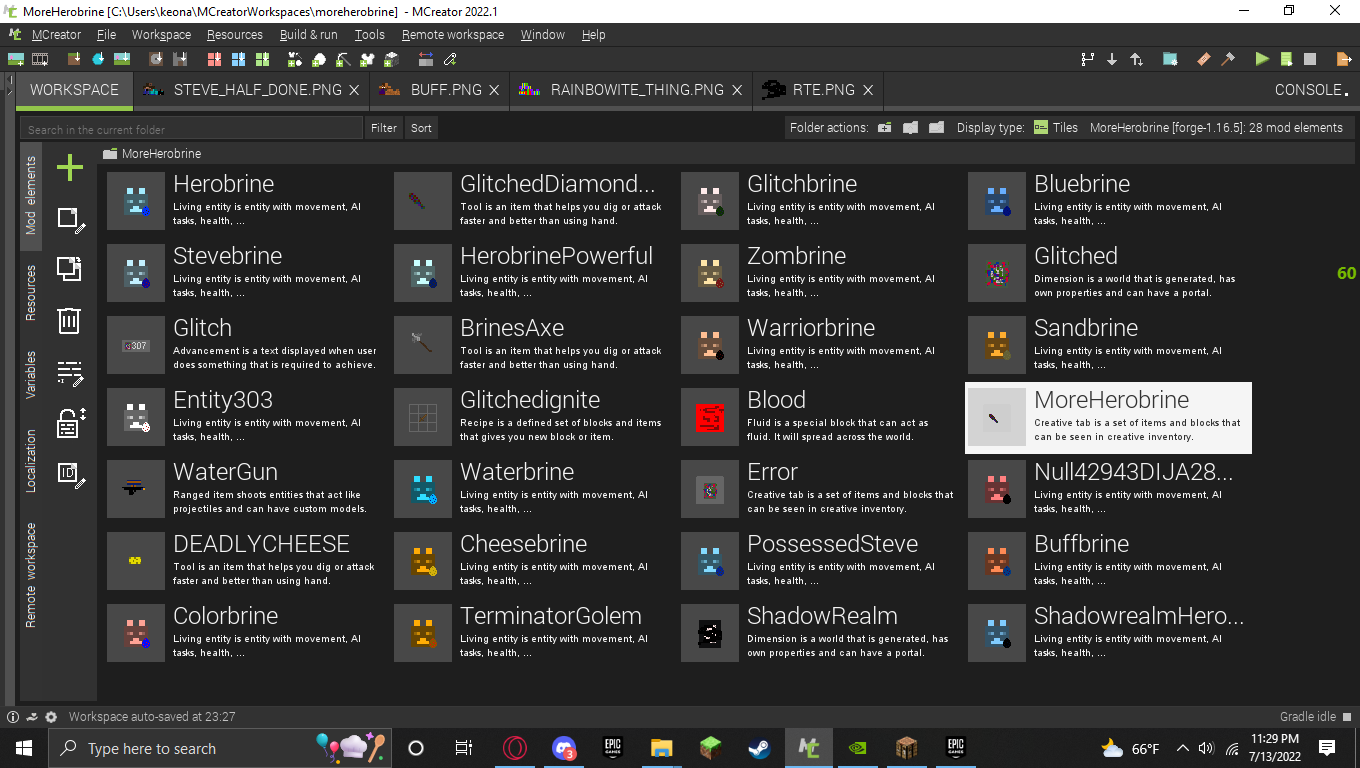Click the hammer build workspace icon
This screenshot has width=1360, height=768.
1228,59
